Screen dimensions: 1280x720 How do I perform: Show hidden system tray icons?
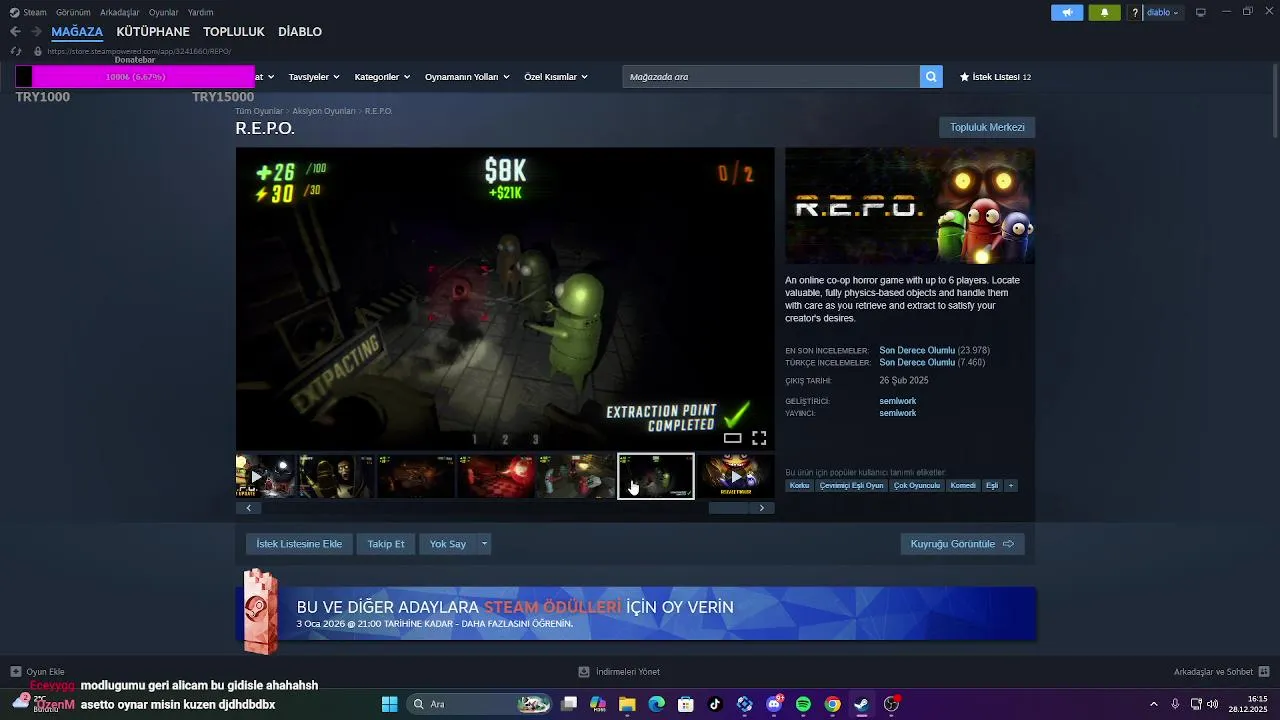[x=1153, y=704]
